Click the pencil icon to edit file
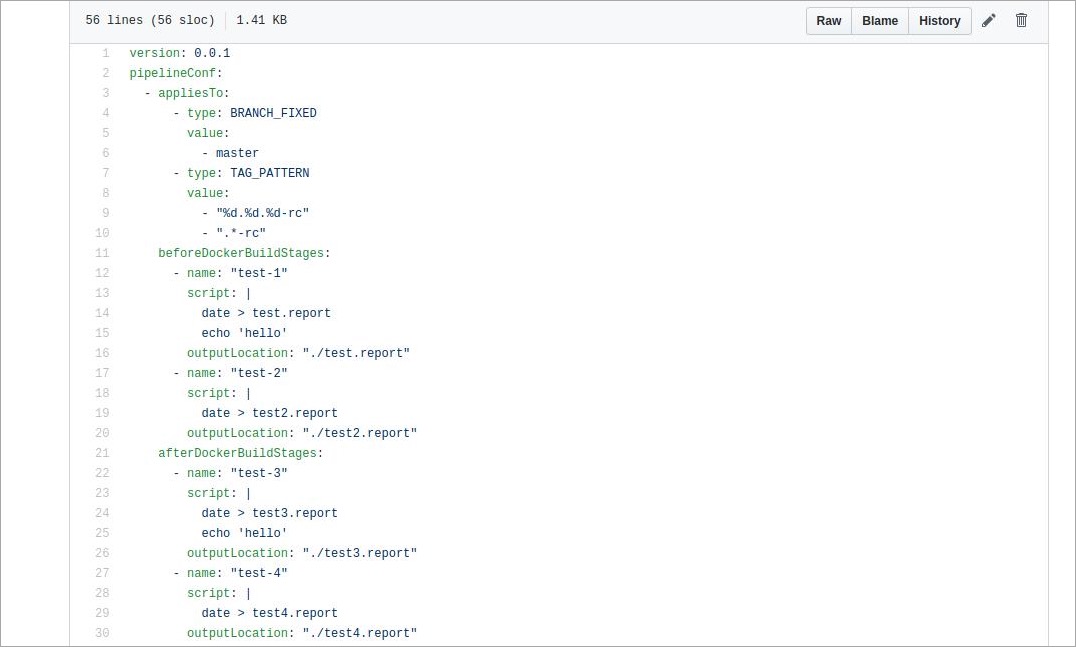1076x647 pixels. (988, 21)
